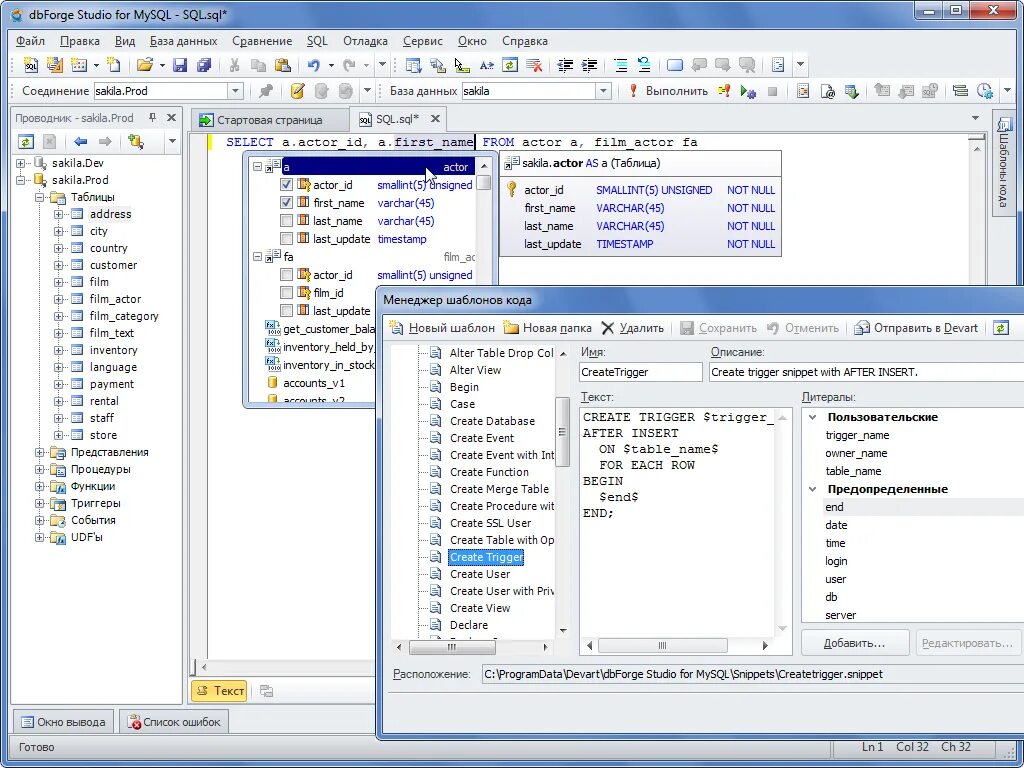The width and height of the screenshot is (1024, 768).
Task: Click the filter icon in the explorer toolbar
Action: [x=136, y=141]
